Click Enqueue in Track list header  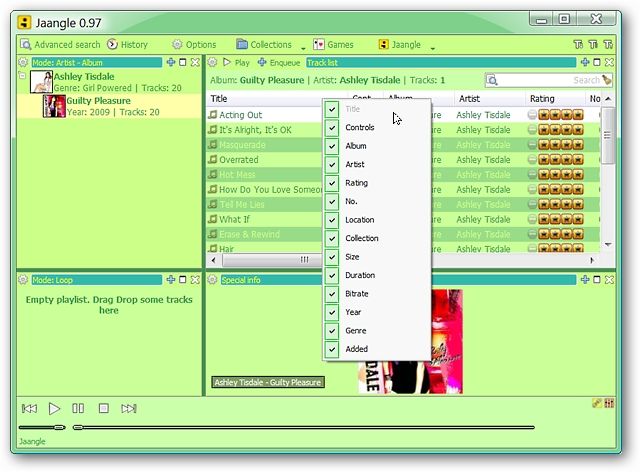click(x=279, y=62)
